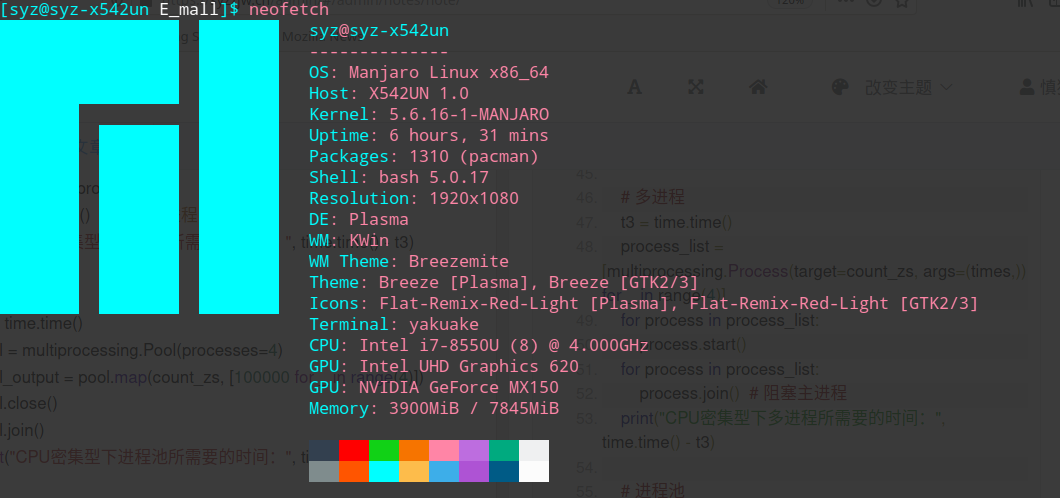1060x498 pixels.
Task: Click the top-row orange color block
Action: pyautogui.click(x=414, y=450)
